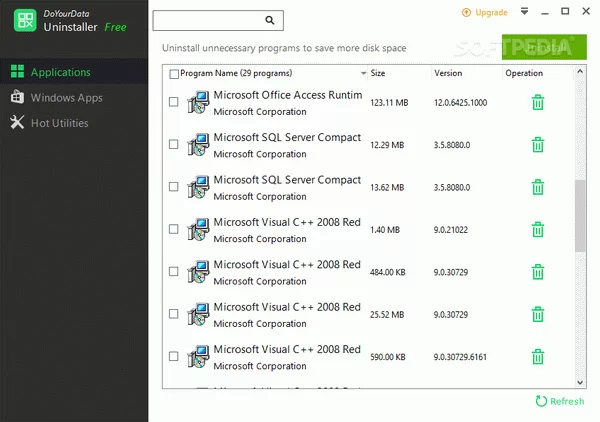
Task: Click the green Uninstall button
Action: tap(544, 47)
